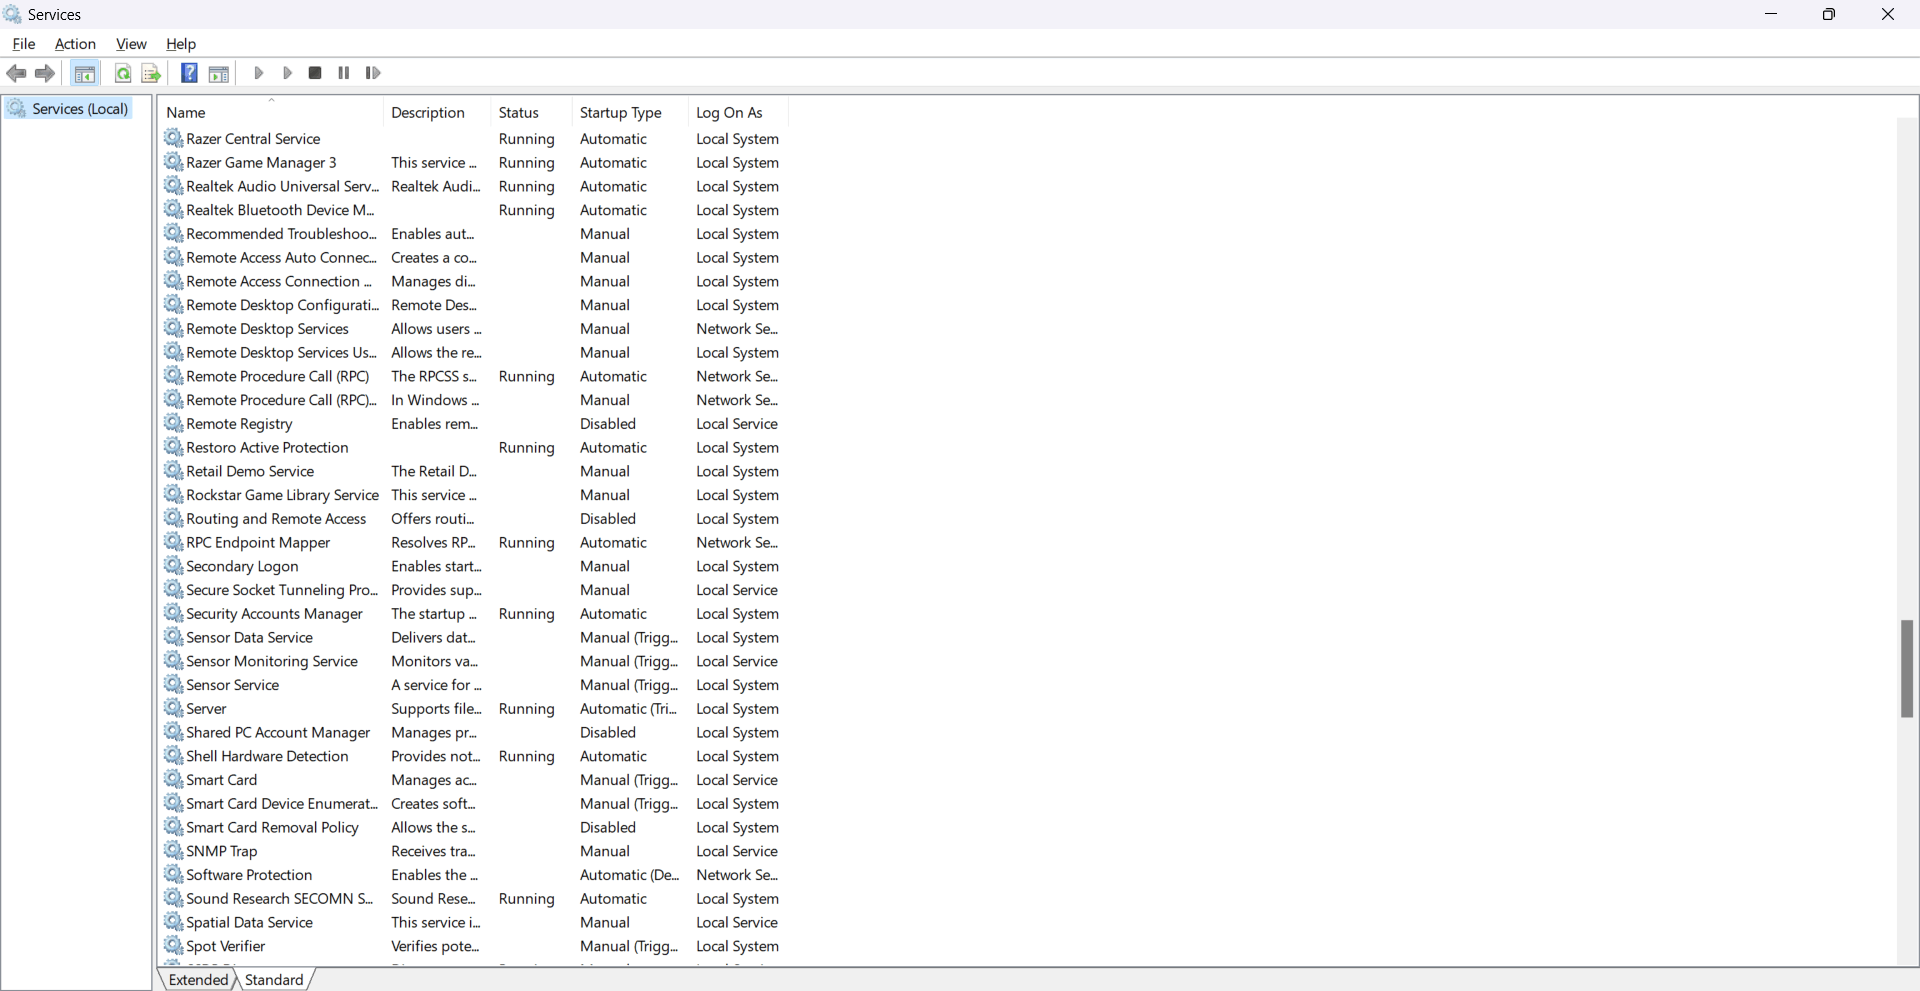
Task: Open the View menu
Action: [x=131, y=44]
